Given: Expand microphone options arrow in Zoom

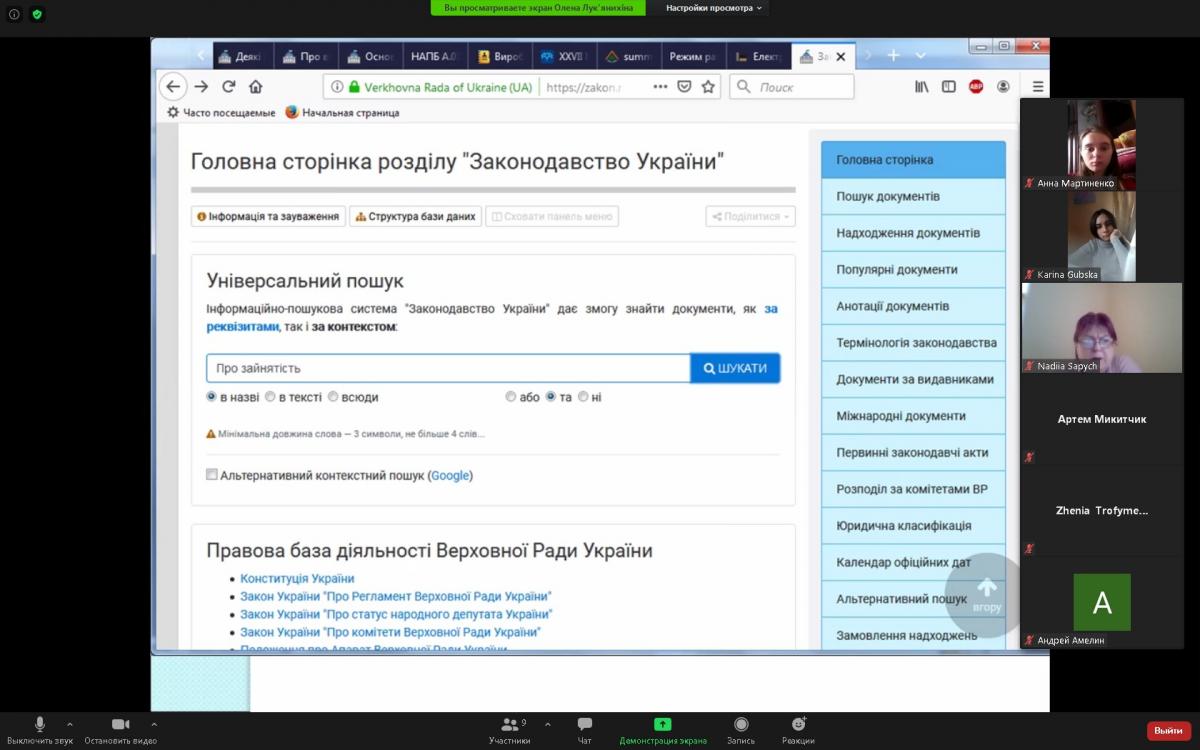Looking at the screenshot, I should (x=69, y=724).
